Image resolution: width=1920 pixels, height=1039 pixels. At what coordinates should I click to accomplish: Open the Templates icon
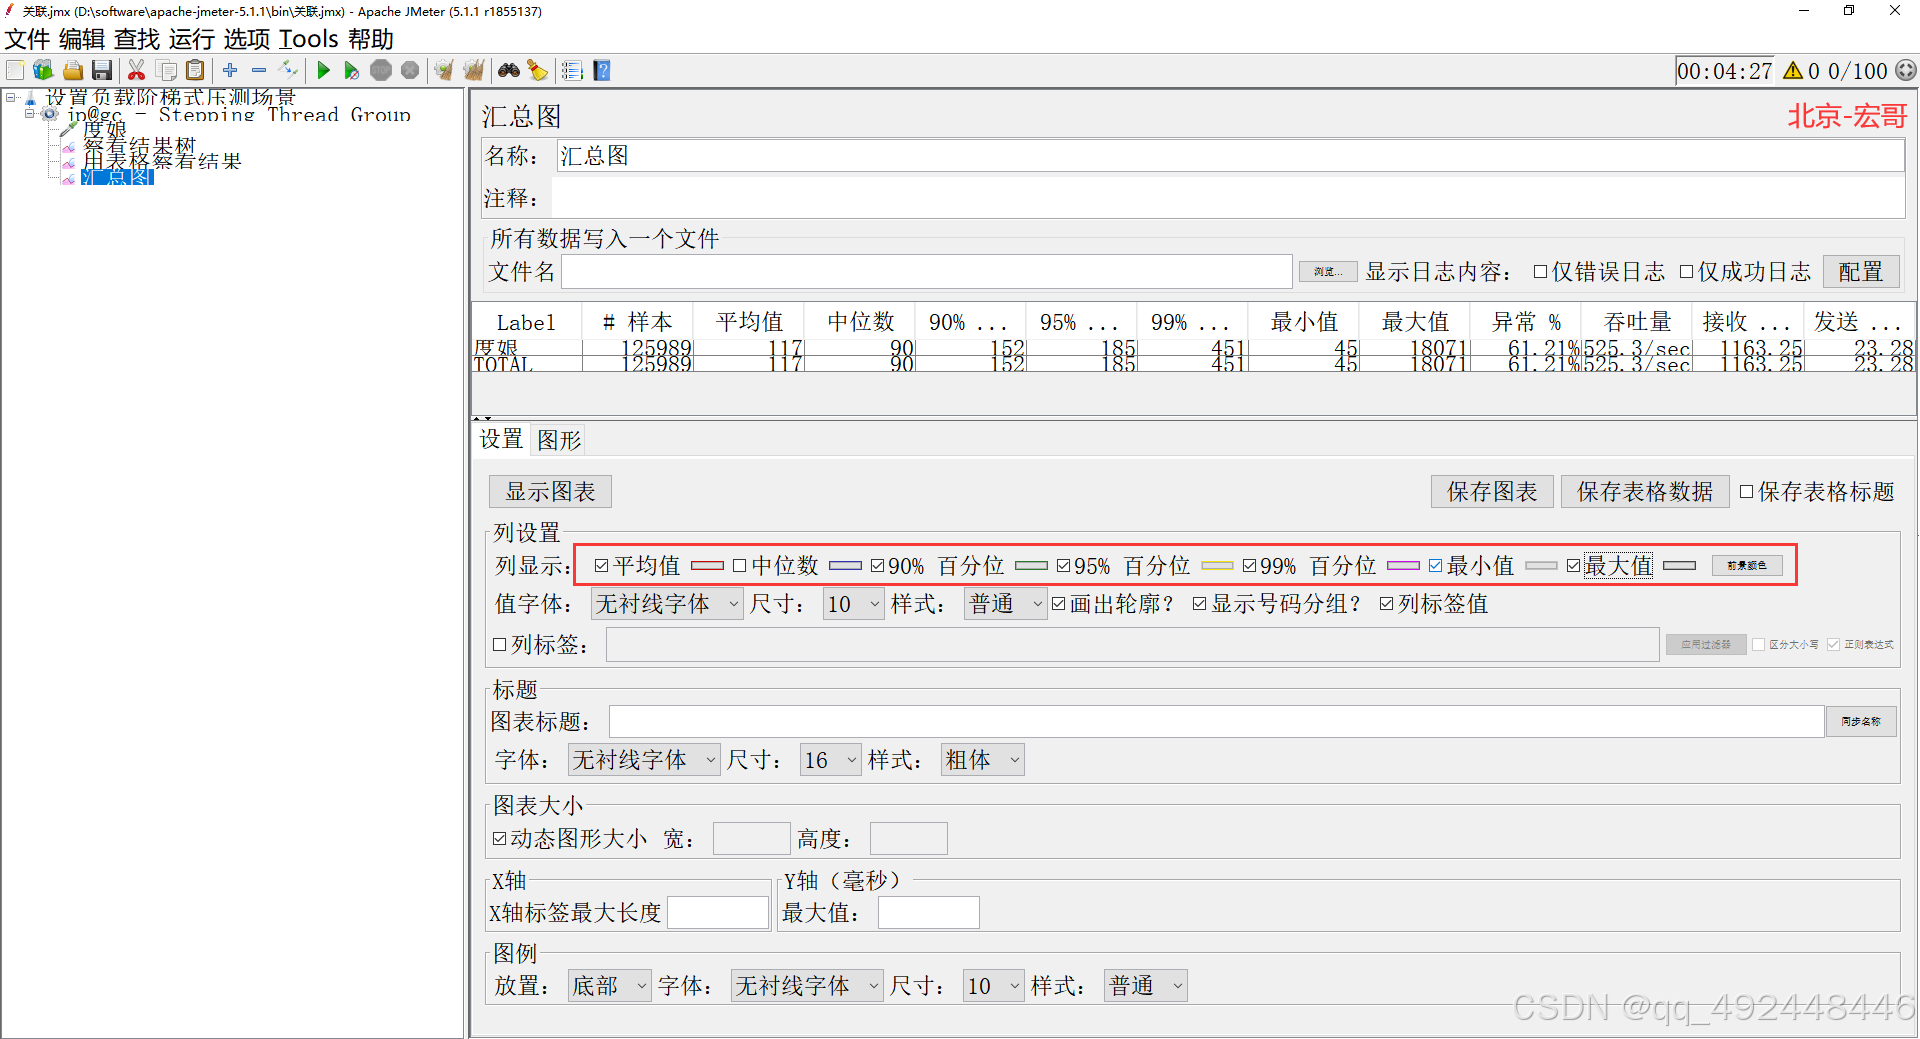pos(43,70)
